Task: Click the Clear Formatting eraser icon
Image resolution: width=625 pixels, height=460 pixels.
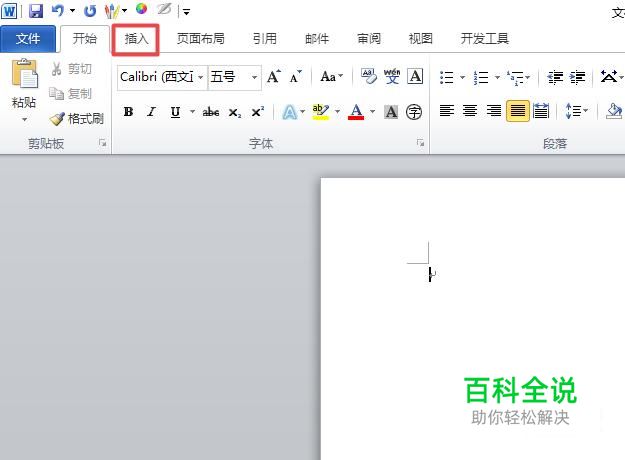Action: point(369,76)
